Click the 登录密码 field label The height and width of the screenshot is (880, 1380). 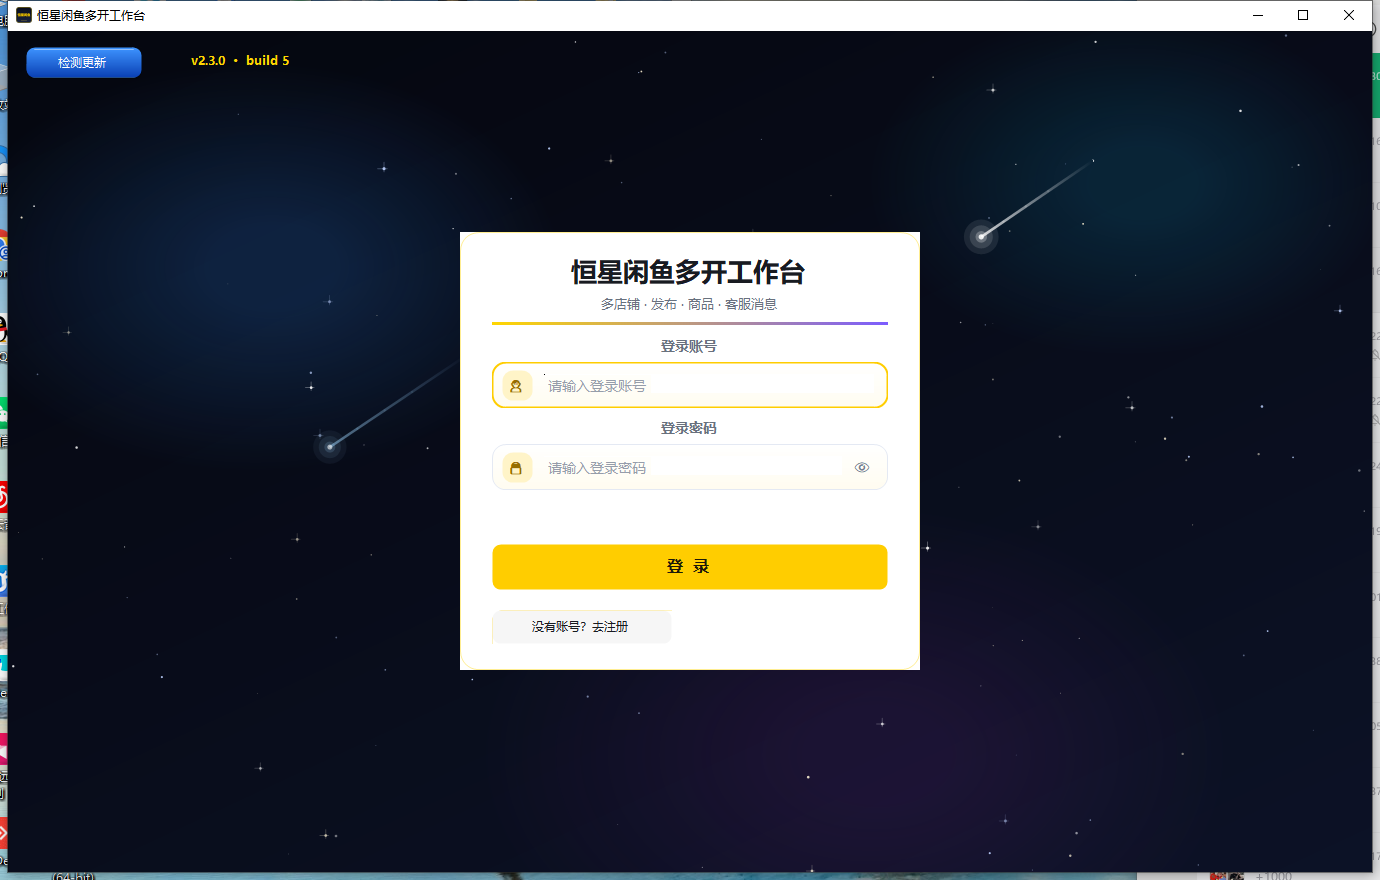(689, 428)
